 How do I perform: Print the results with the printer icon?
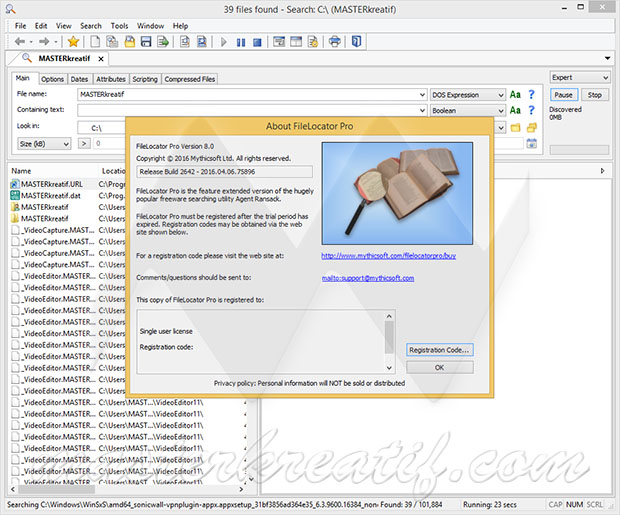click(335, 42)
